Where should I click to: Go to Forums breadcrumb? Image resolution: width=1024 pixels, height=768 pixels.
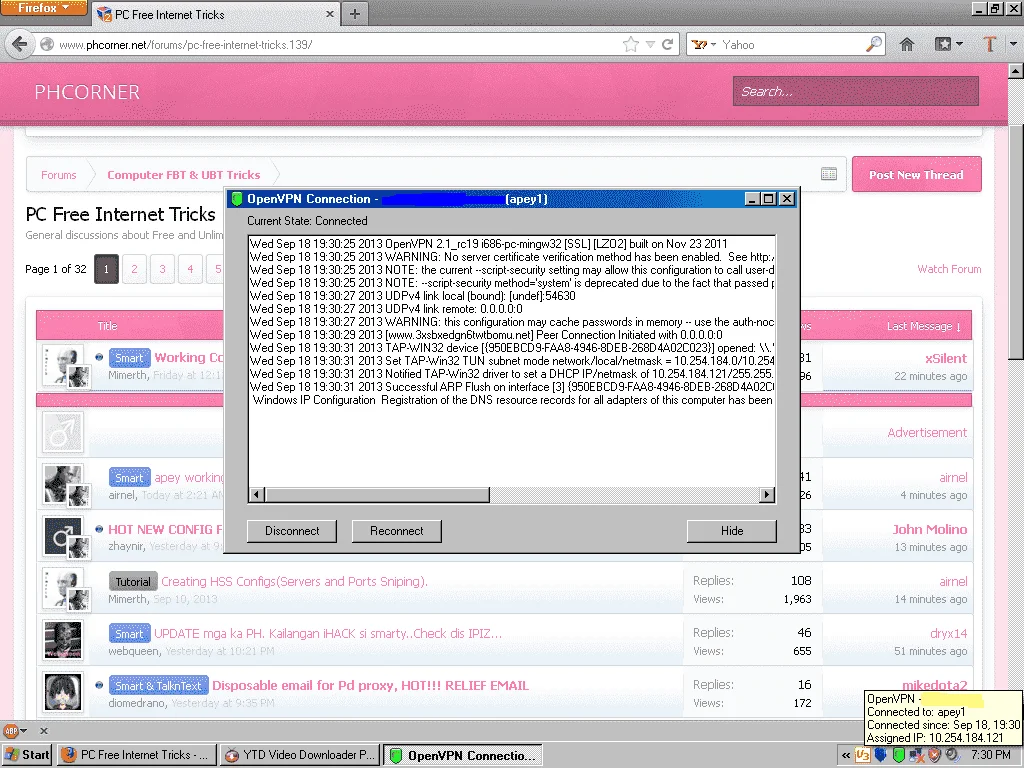pos(59,175)
